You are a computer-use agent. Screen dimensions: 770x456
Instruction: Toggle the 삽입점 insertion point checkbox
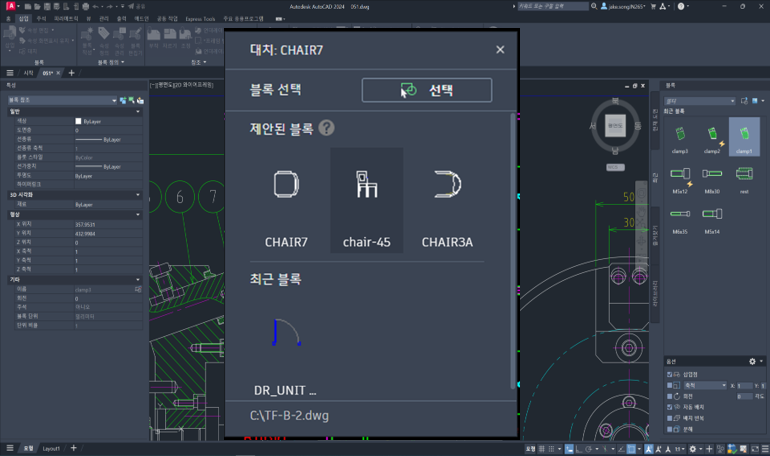669,375
